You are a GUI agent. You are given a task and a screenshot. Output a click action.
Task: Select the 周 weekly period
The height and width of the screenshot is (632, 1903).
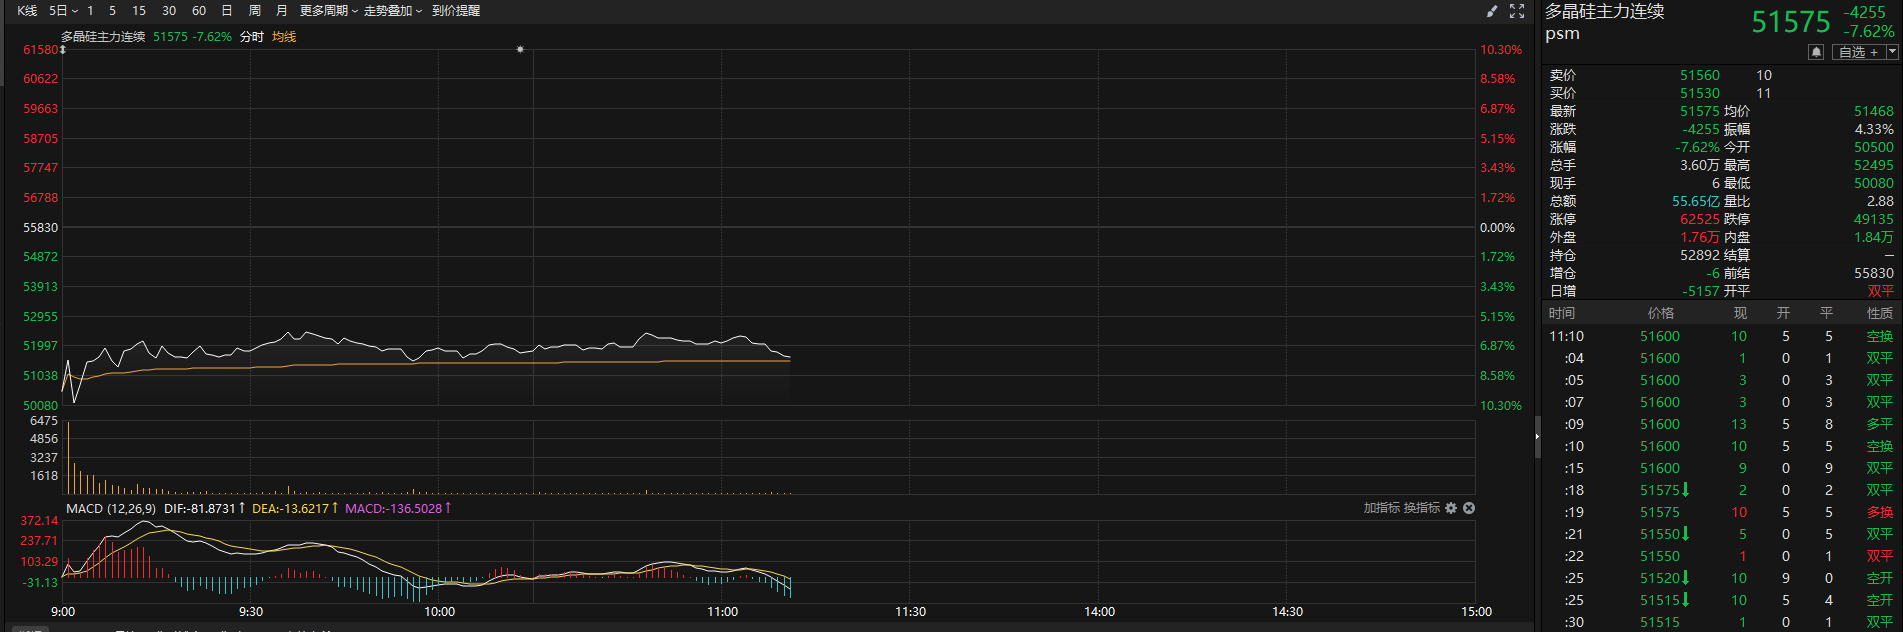pyautogui.click(x=255, y=11)
